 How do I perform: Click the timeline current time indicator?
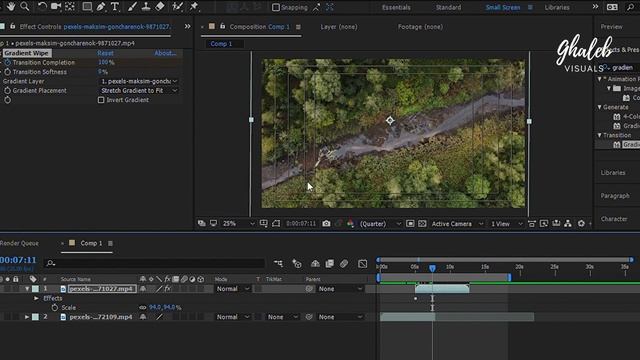tap(432, 268)
